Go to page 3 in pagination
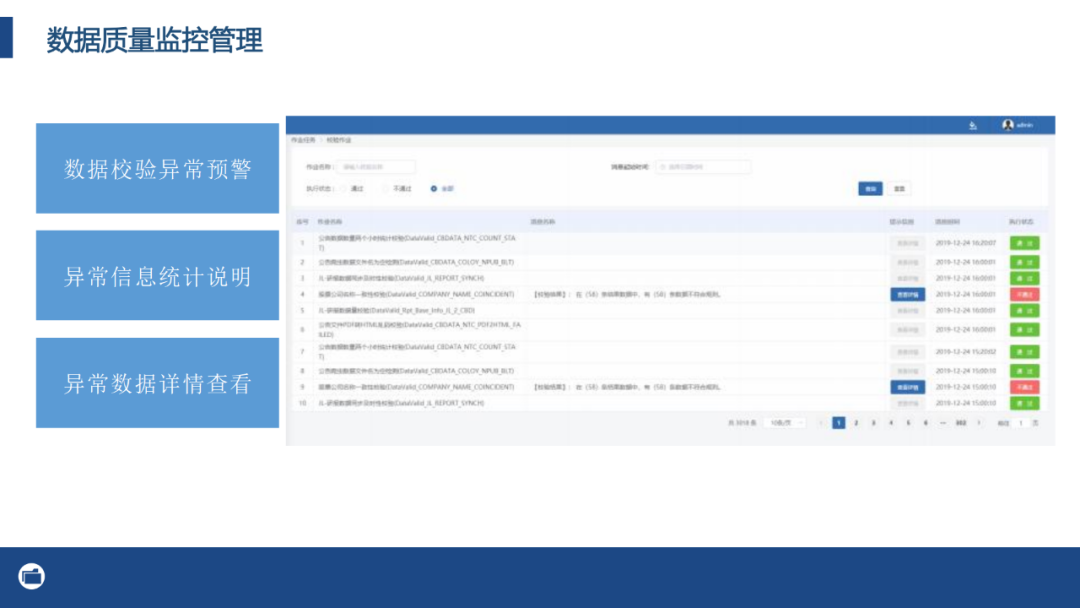The height and width of the screenshot is (608, 1080). click(x=873, y=423)
